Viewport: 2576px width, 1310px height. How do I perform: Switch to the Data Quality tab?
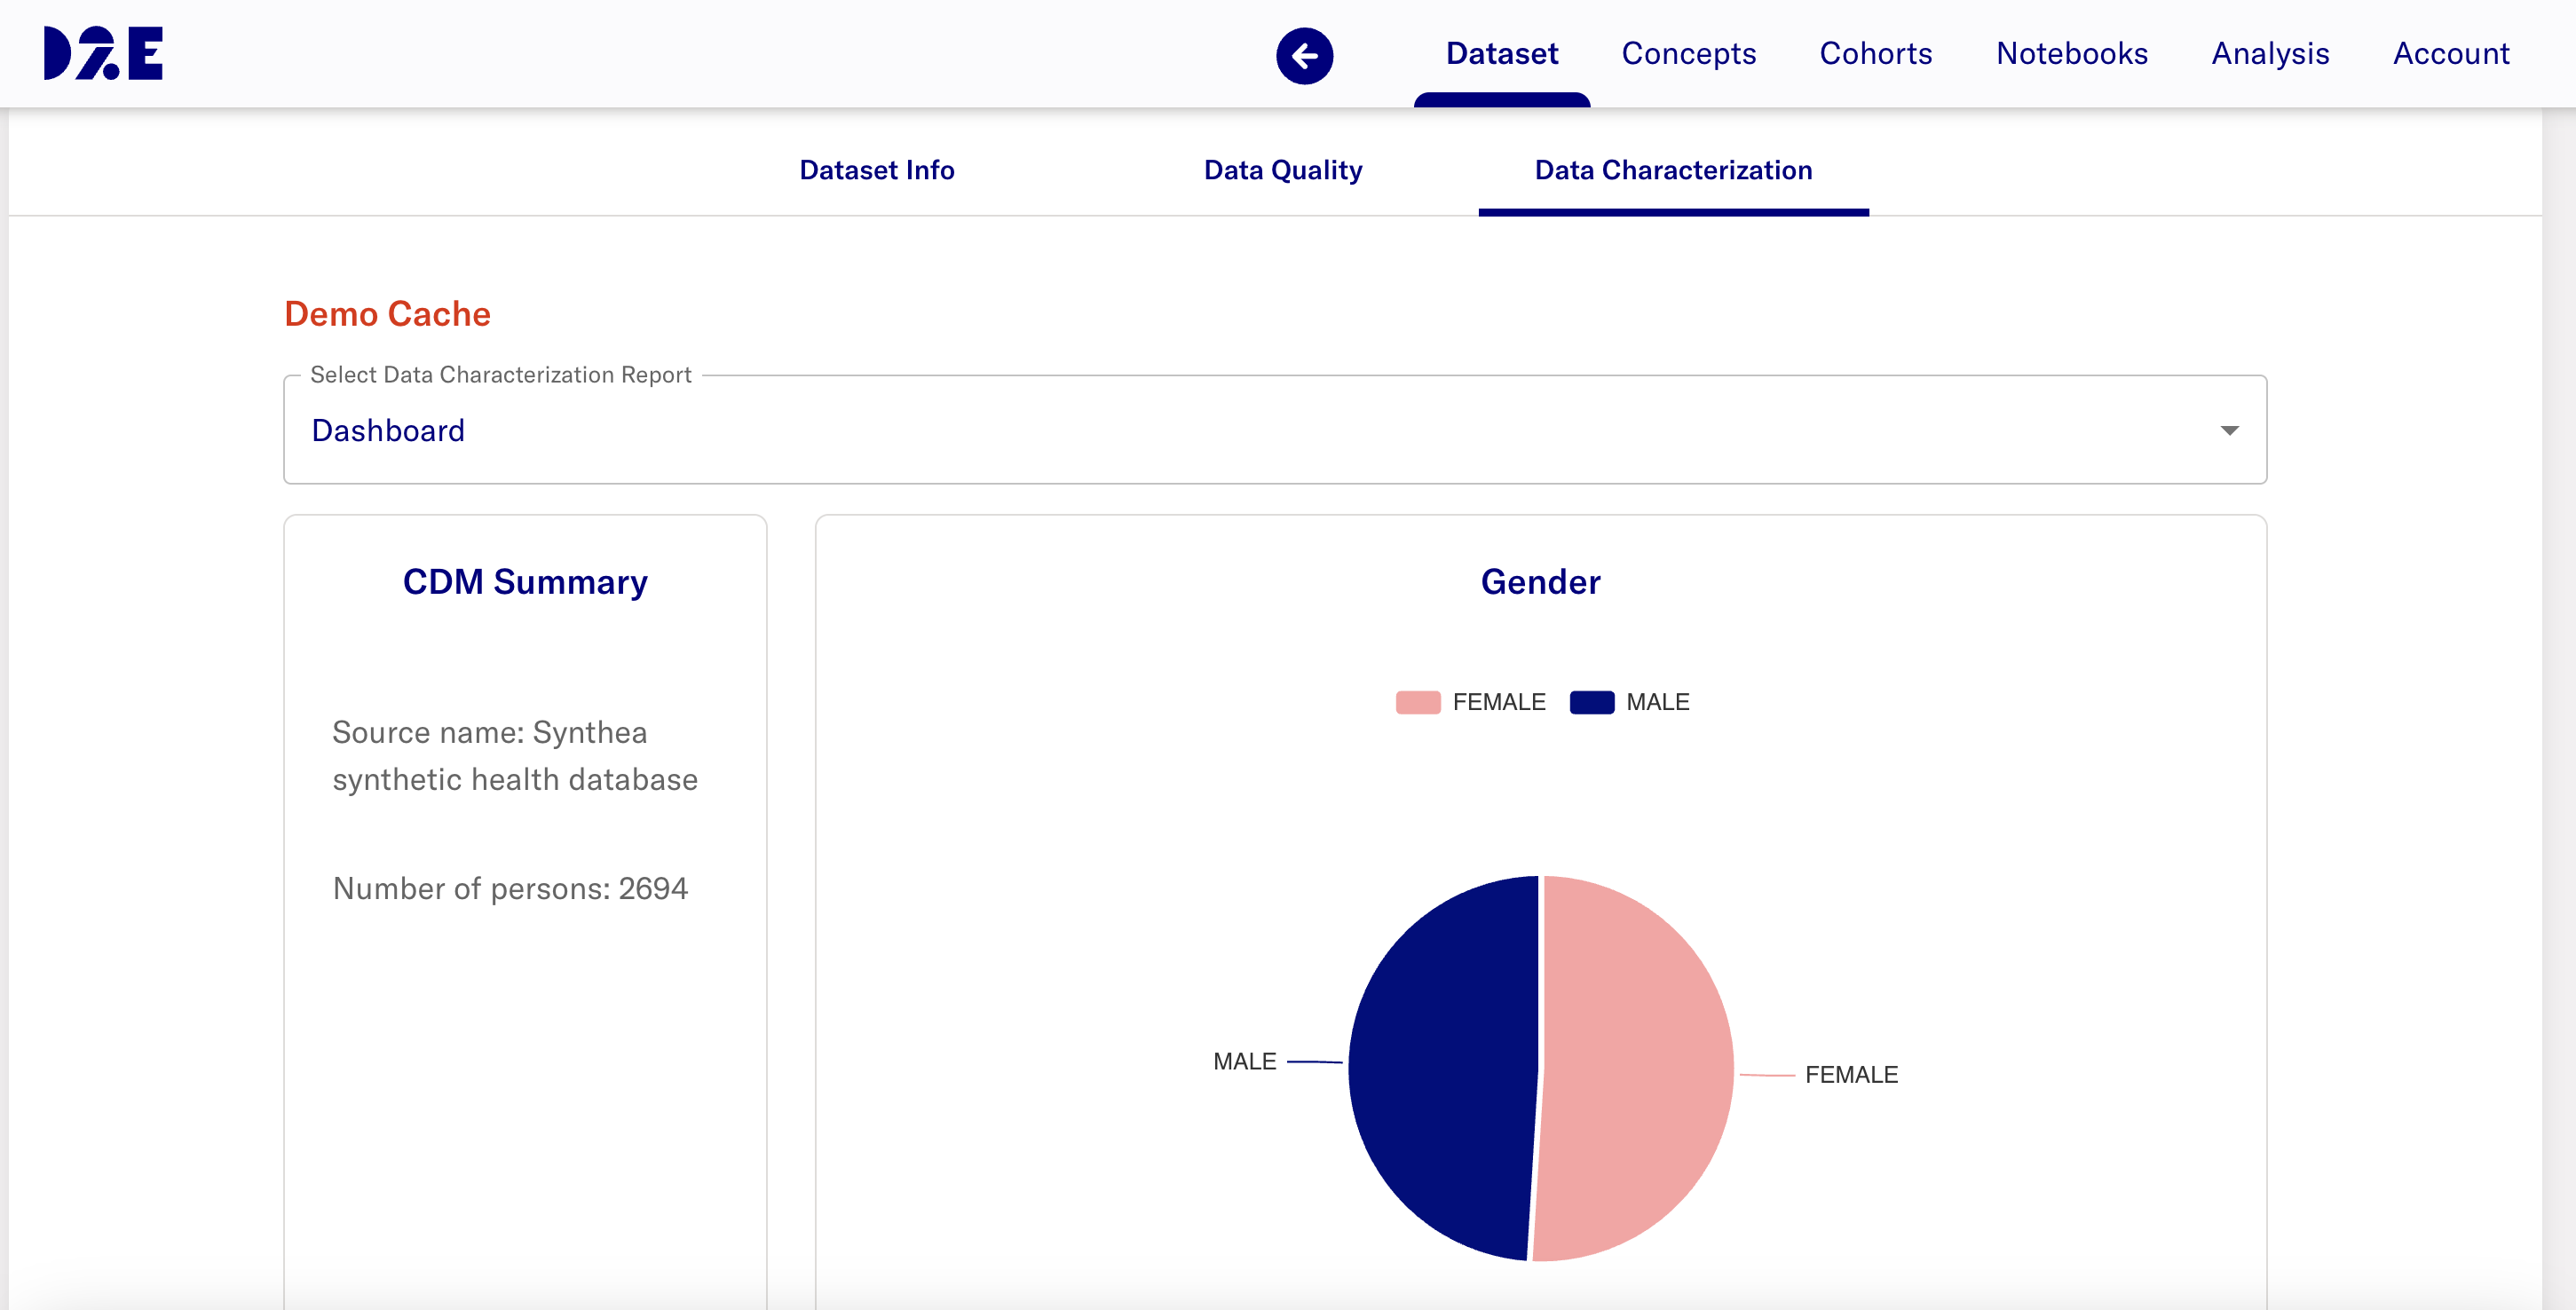coord(1283,170)
